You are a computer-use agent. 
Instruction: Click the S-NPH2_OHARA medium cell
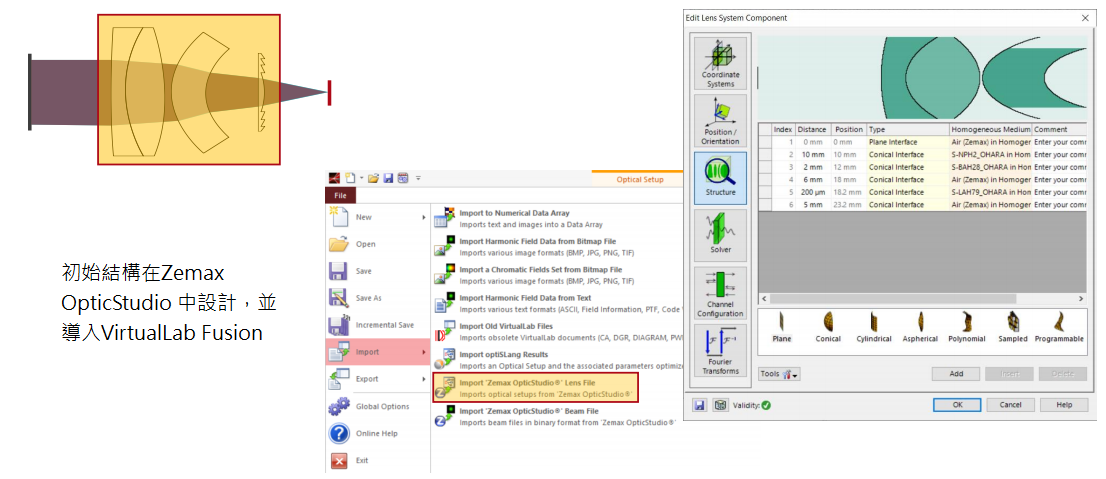click(x=990, y=154)
